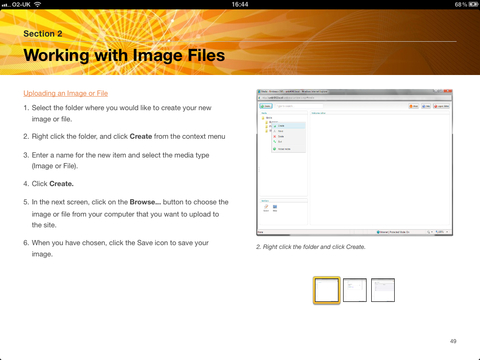The image size is (480, 360).
Task: Tap the Wi-Fi icon in the status bar
Action: (x=38, y=4)
